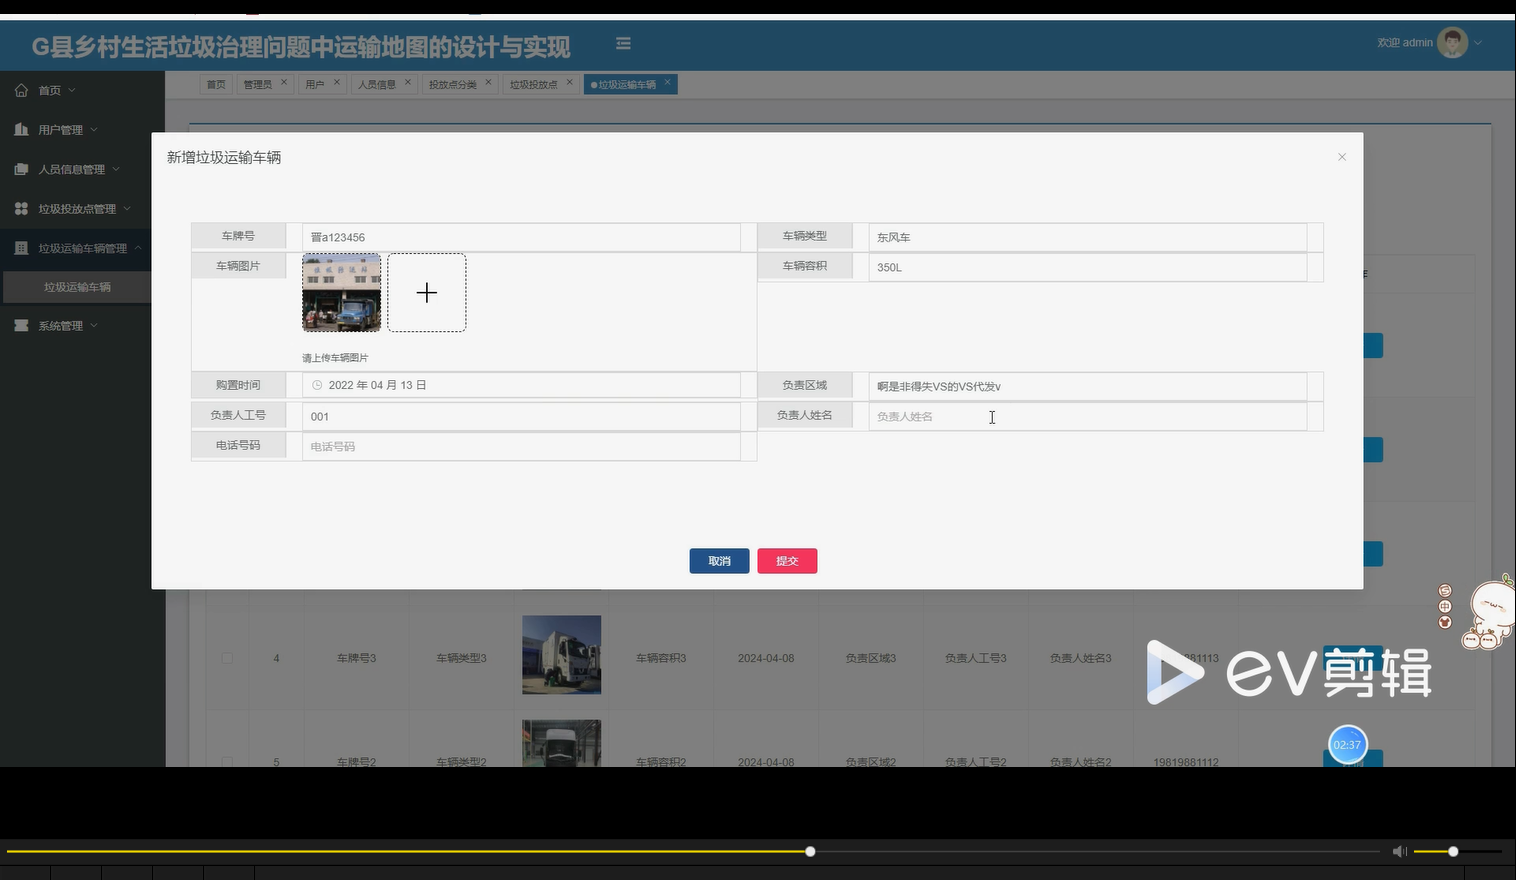Toggle the sidebar collapse hamburger icon
This screenshot has height=880, width=1516.
point(623,44)
